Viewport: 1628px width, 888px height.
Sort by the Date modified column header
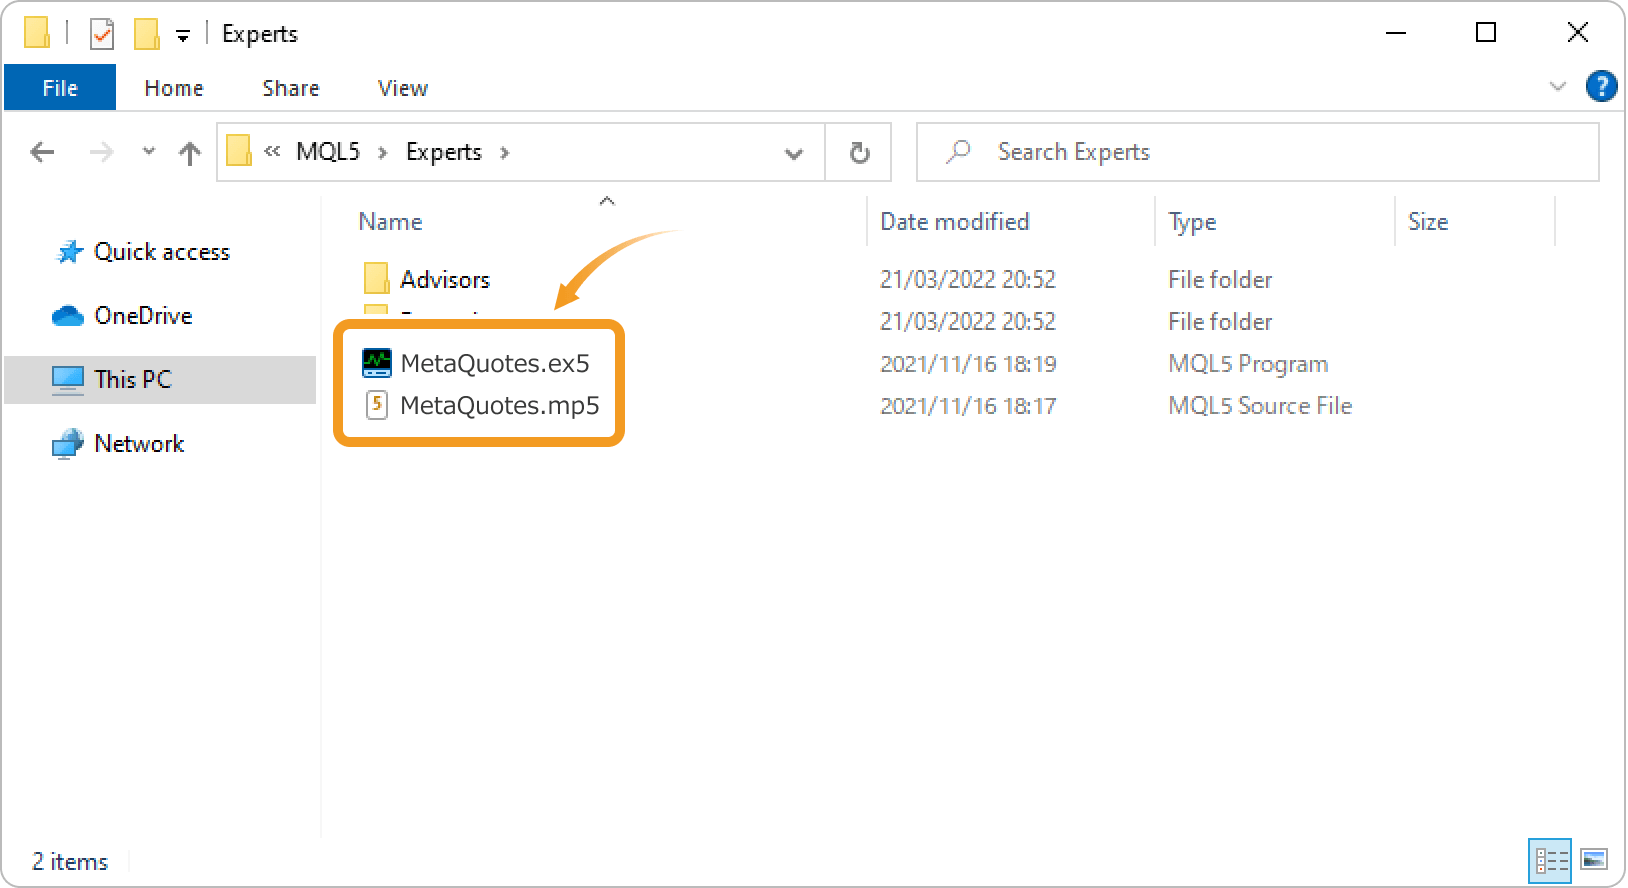954,222
